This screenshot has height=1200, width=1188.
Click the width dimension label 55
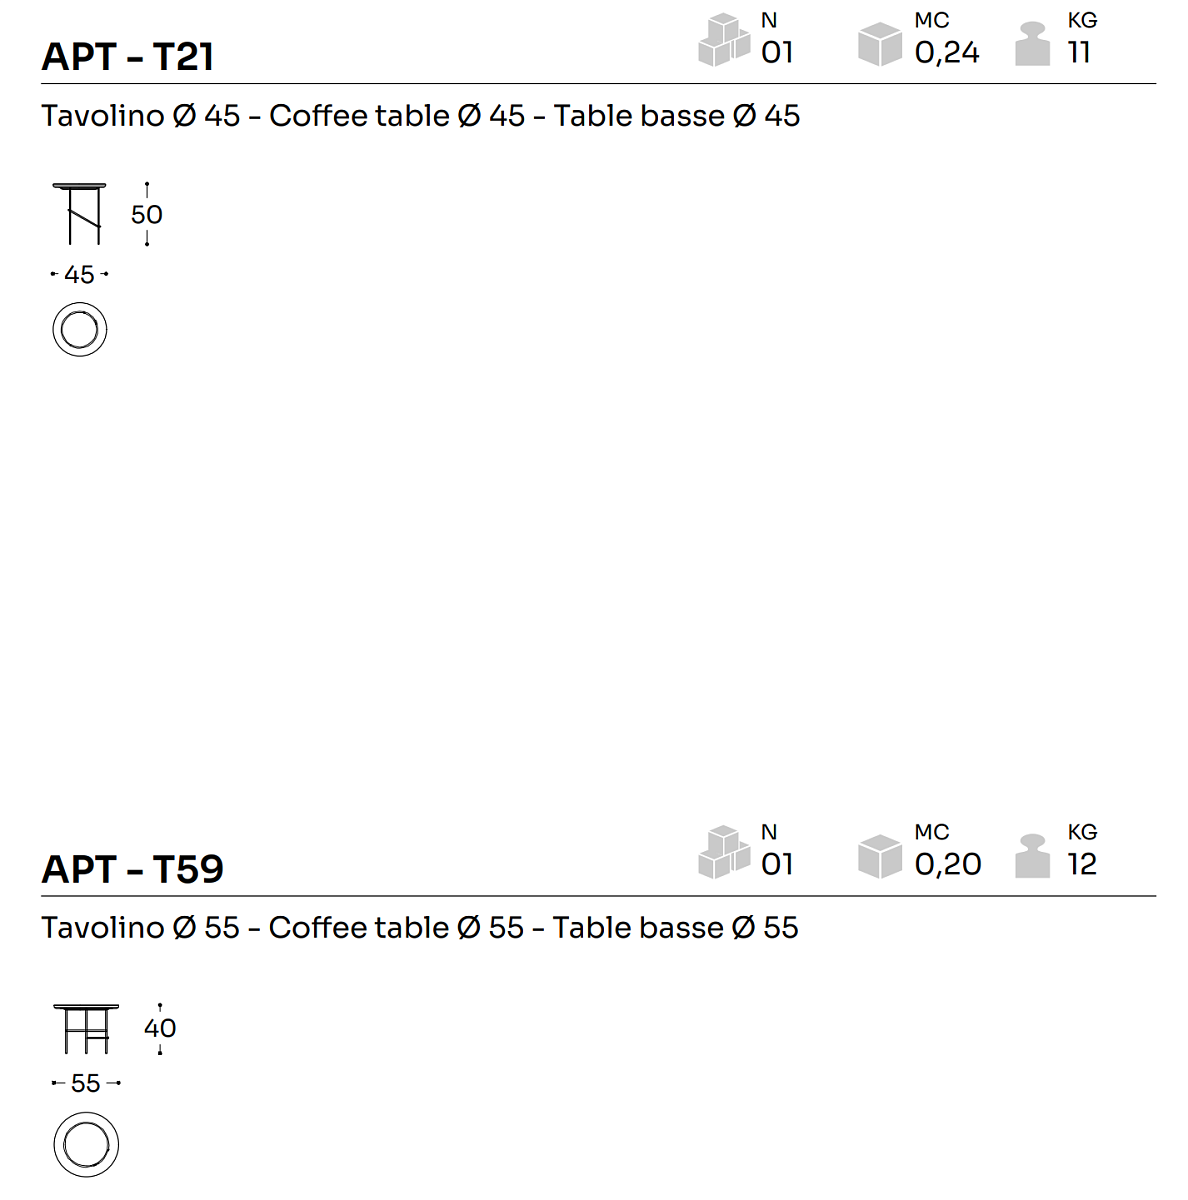click(86, 1083)
